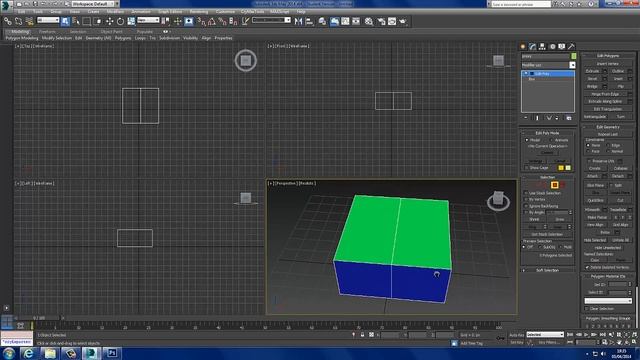Click Configure Modifier Sets icon under stack
The height and width of the screenshot is (360, 640).
pos(569,118)
